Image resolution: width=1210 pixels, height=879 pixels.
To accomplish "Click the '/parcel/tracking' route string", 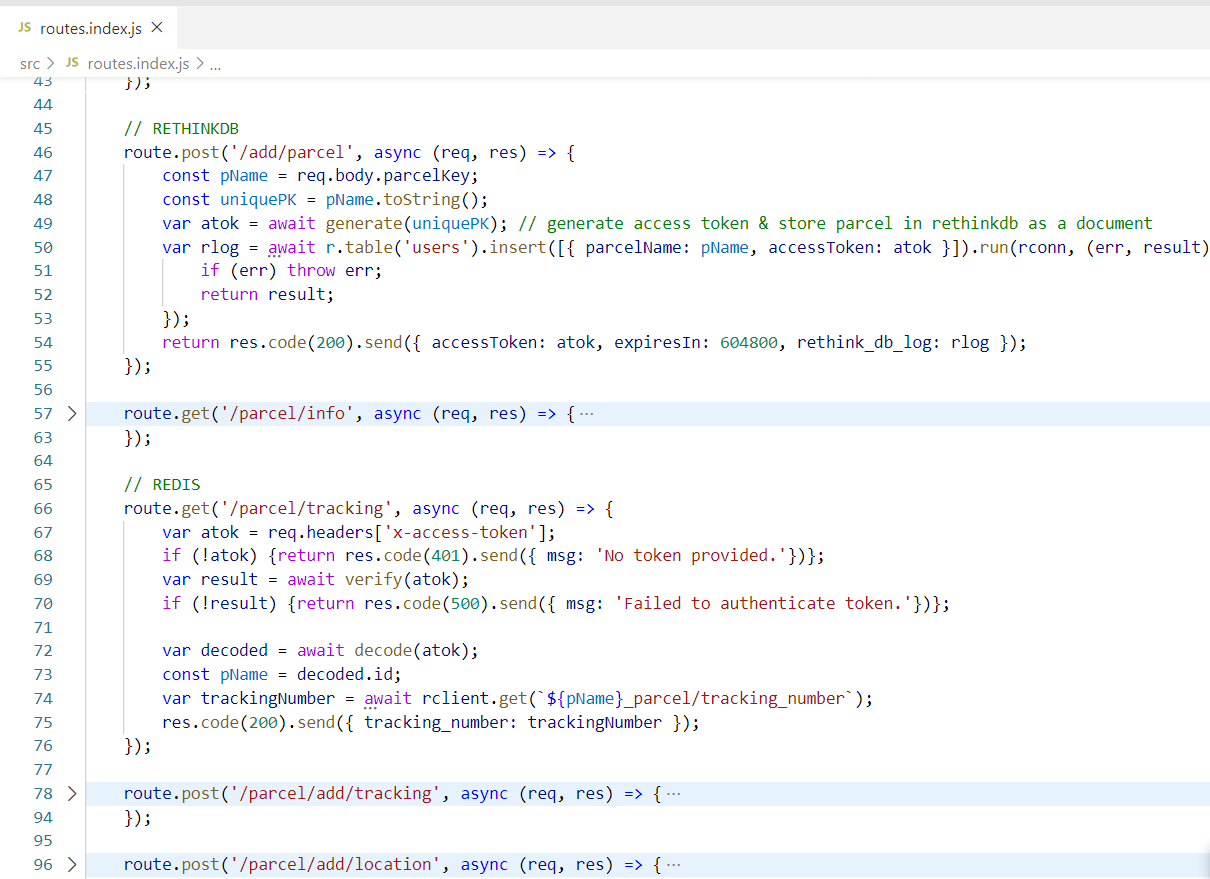I will tap(314, 508).
